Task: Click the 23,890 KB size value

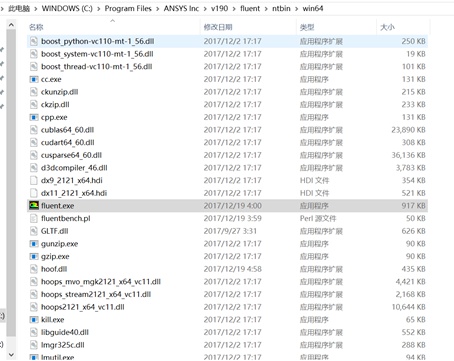Action: (x=408, y=130)
